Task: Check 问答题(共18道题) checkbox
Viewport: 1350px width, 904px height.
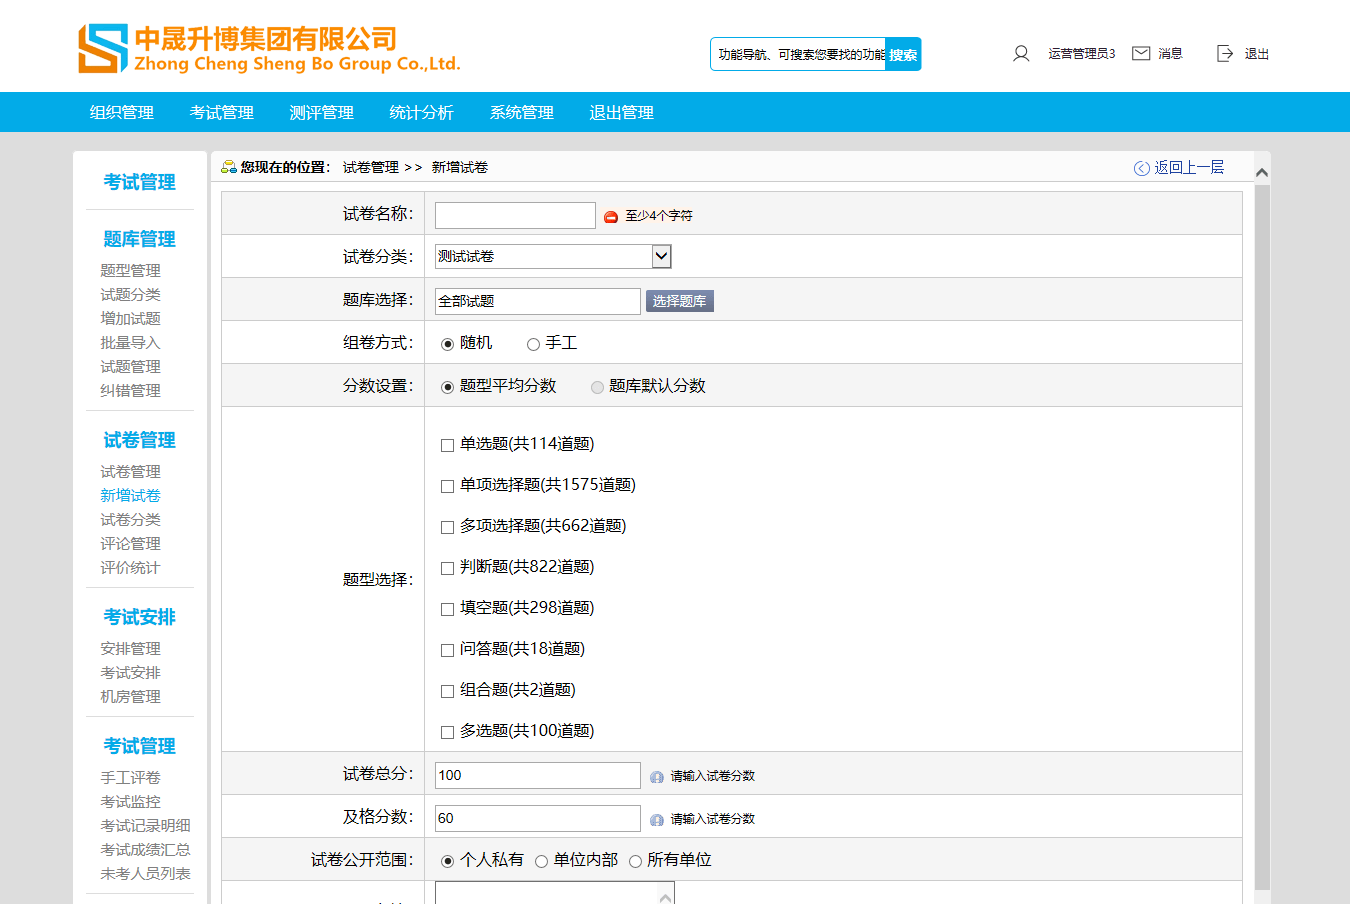Action: pyautogui.click(x=447, y=650)
